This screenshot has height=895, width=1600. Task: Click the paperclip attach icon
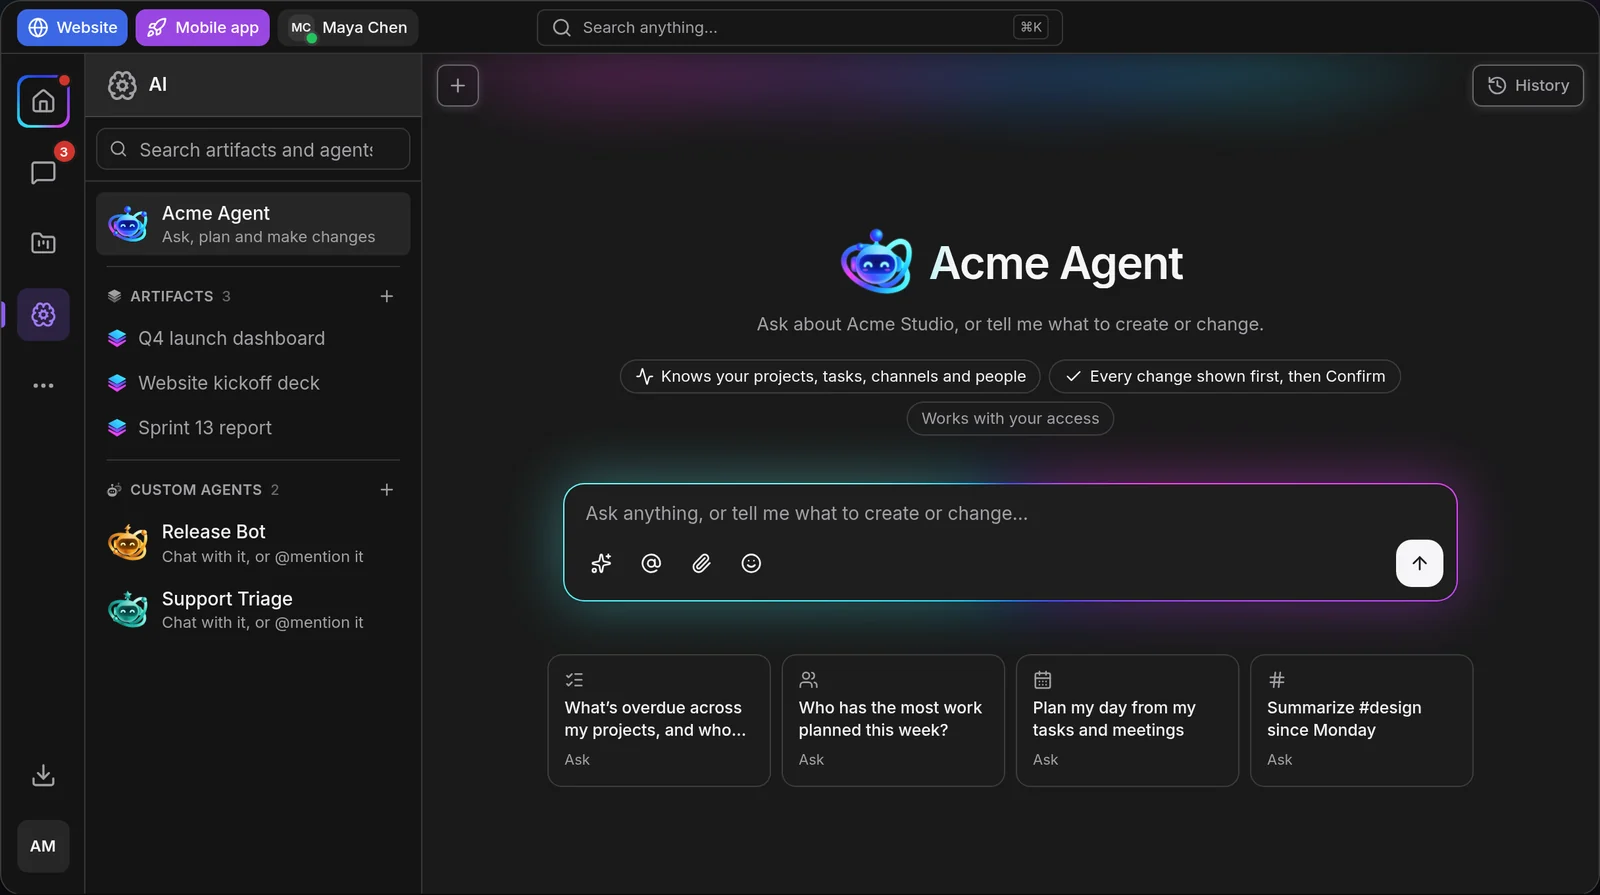tap(701, 563)
